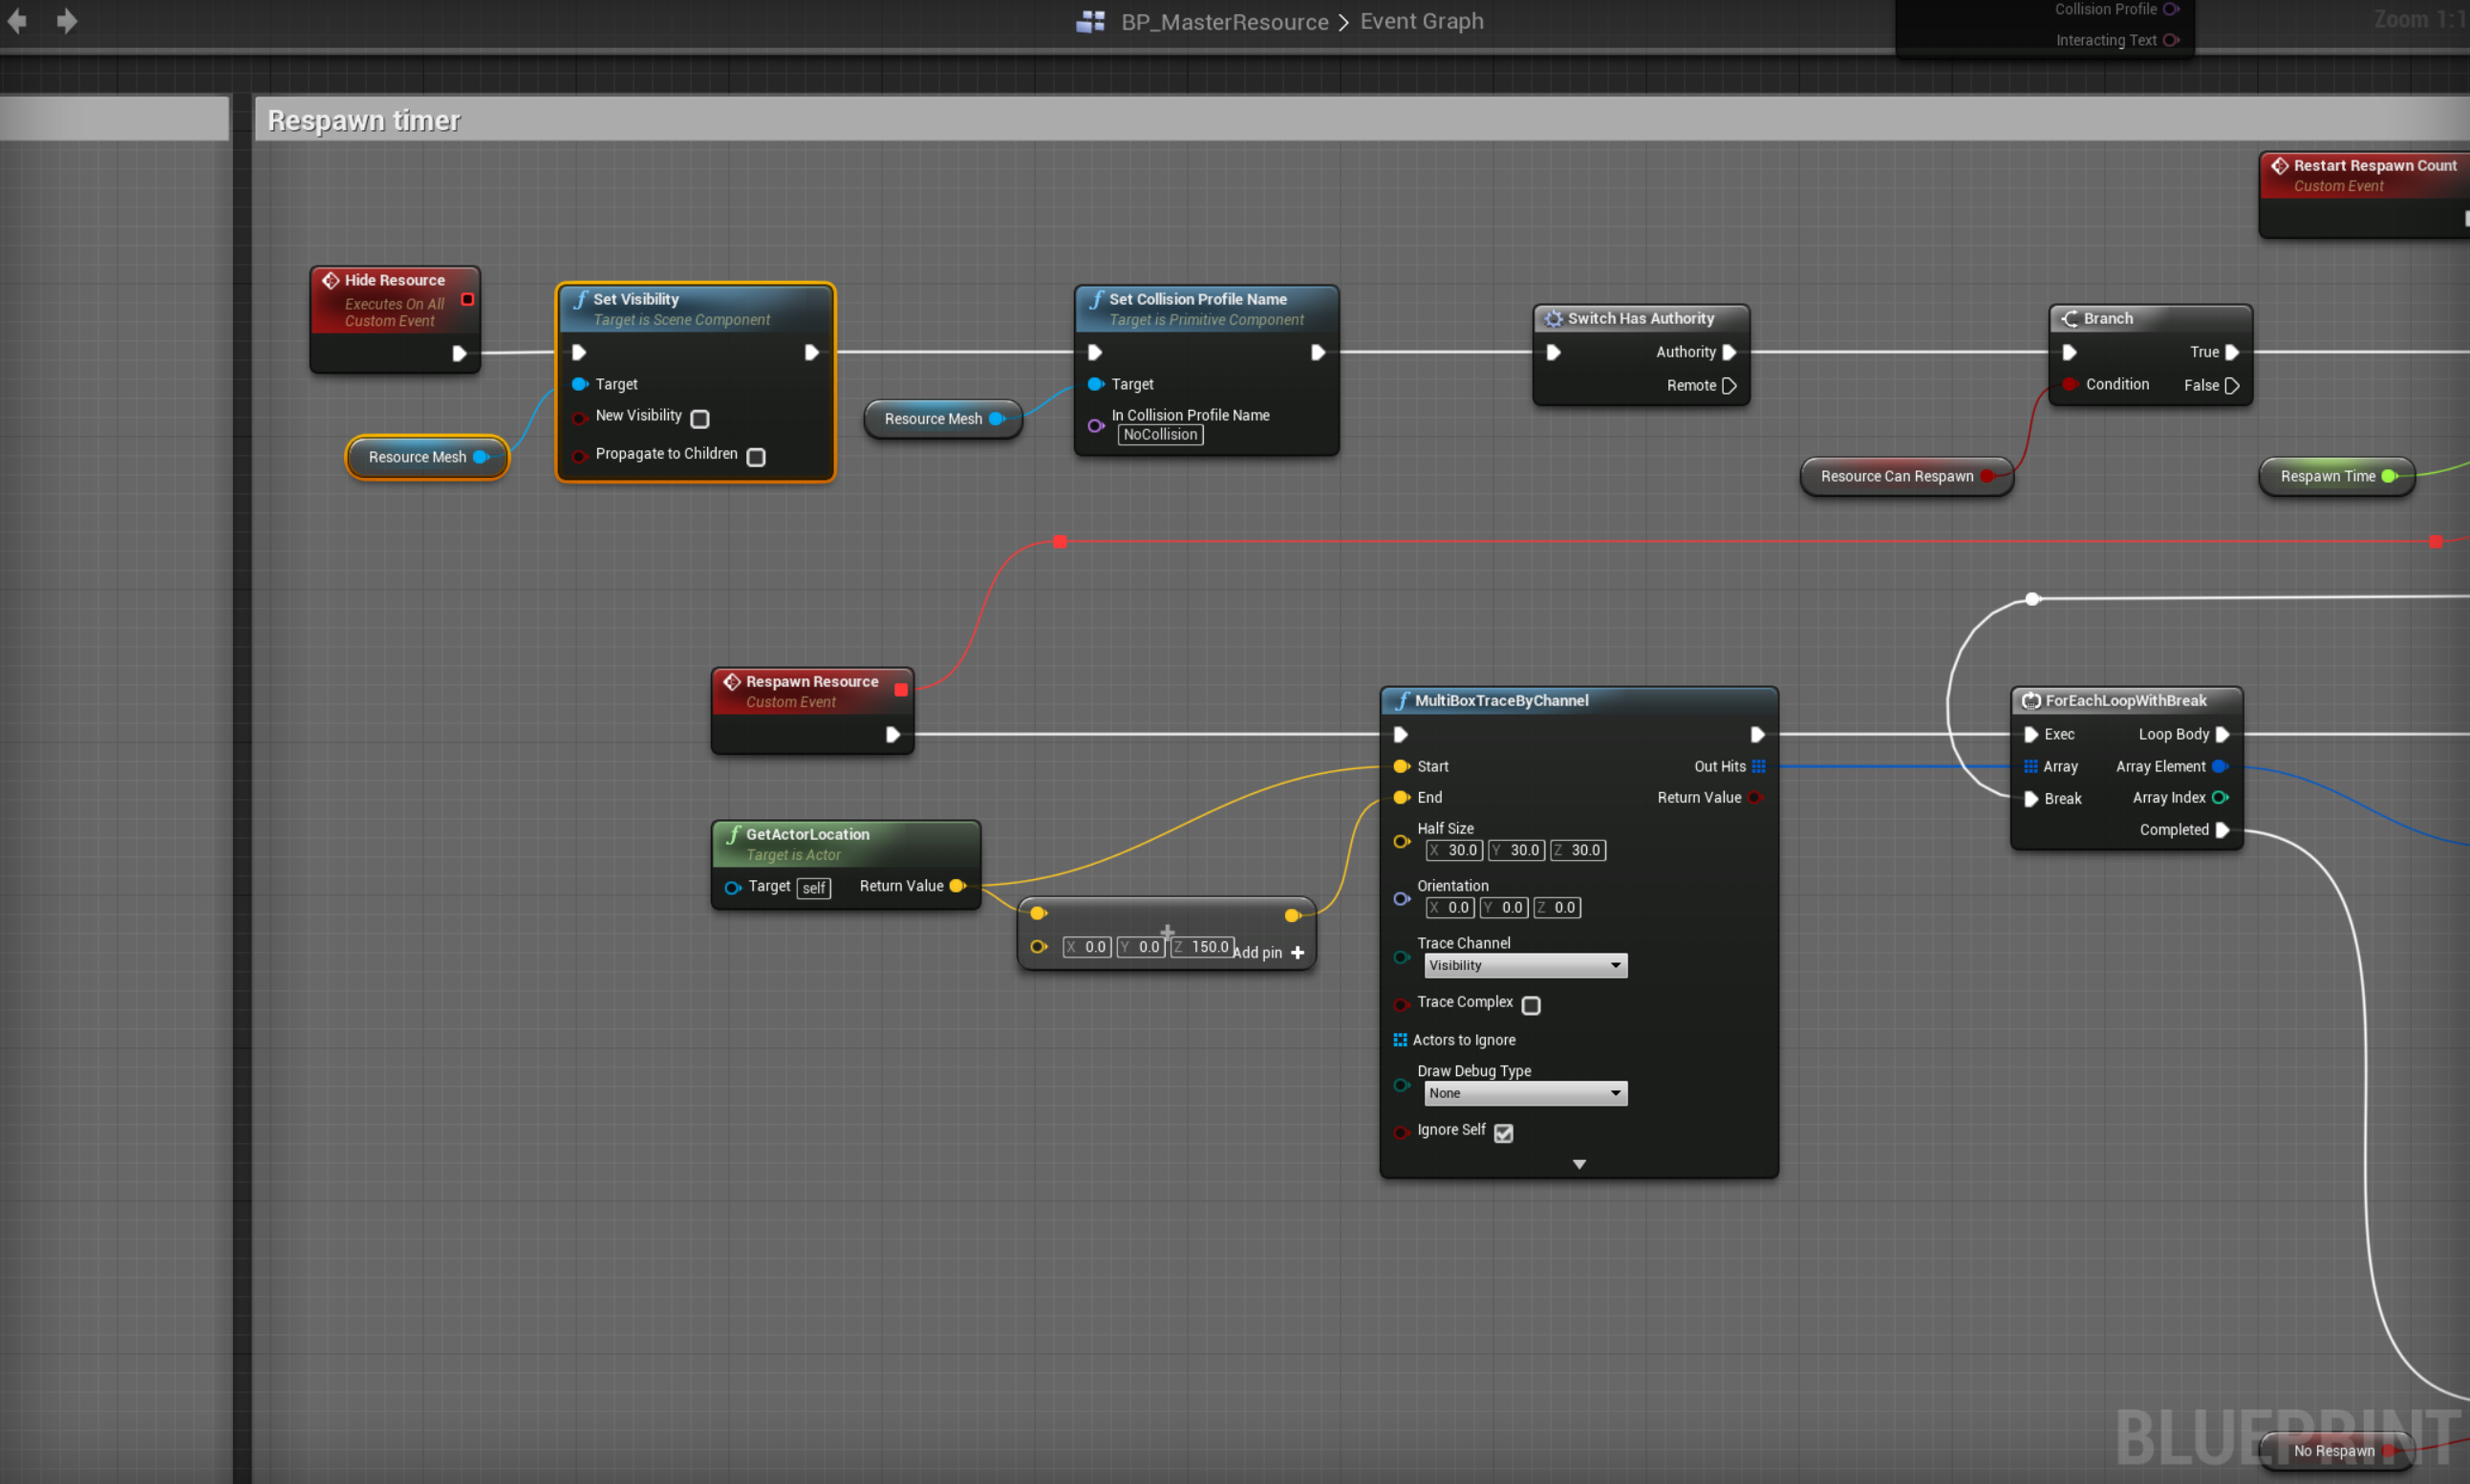Click the NoCollision profile name field

[x=1159, y=434]
